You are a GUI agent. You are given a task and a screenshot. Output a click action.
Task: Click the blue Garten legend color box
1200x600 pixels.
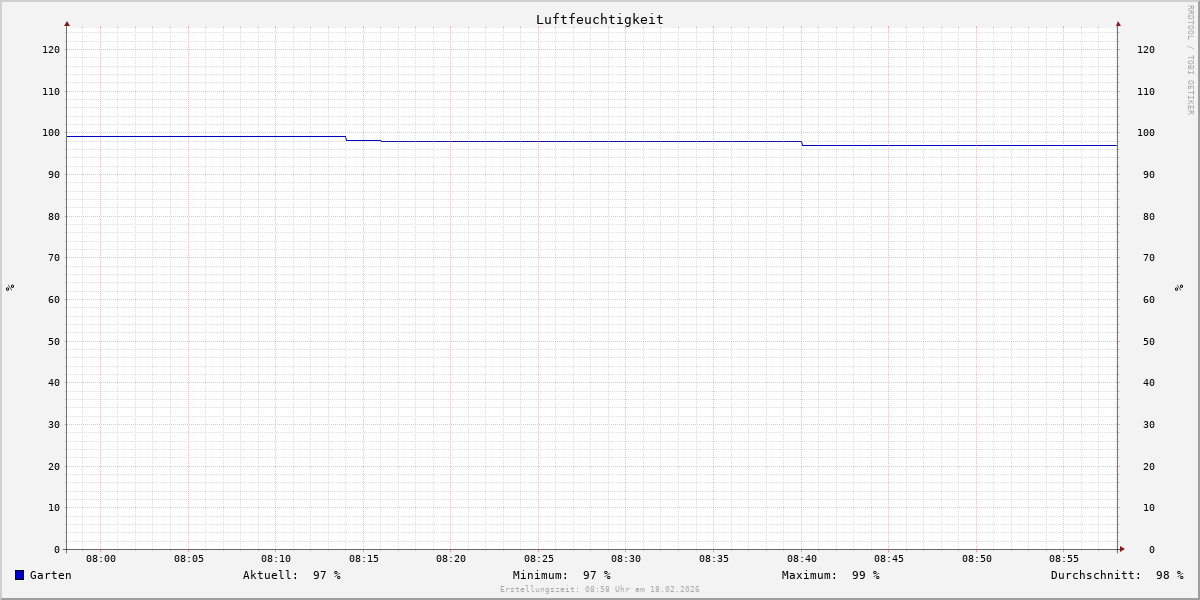click(19, 575)
